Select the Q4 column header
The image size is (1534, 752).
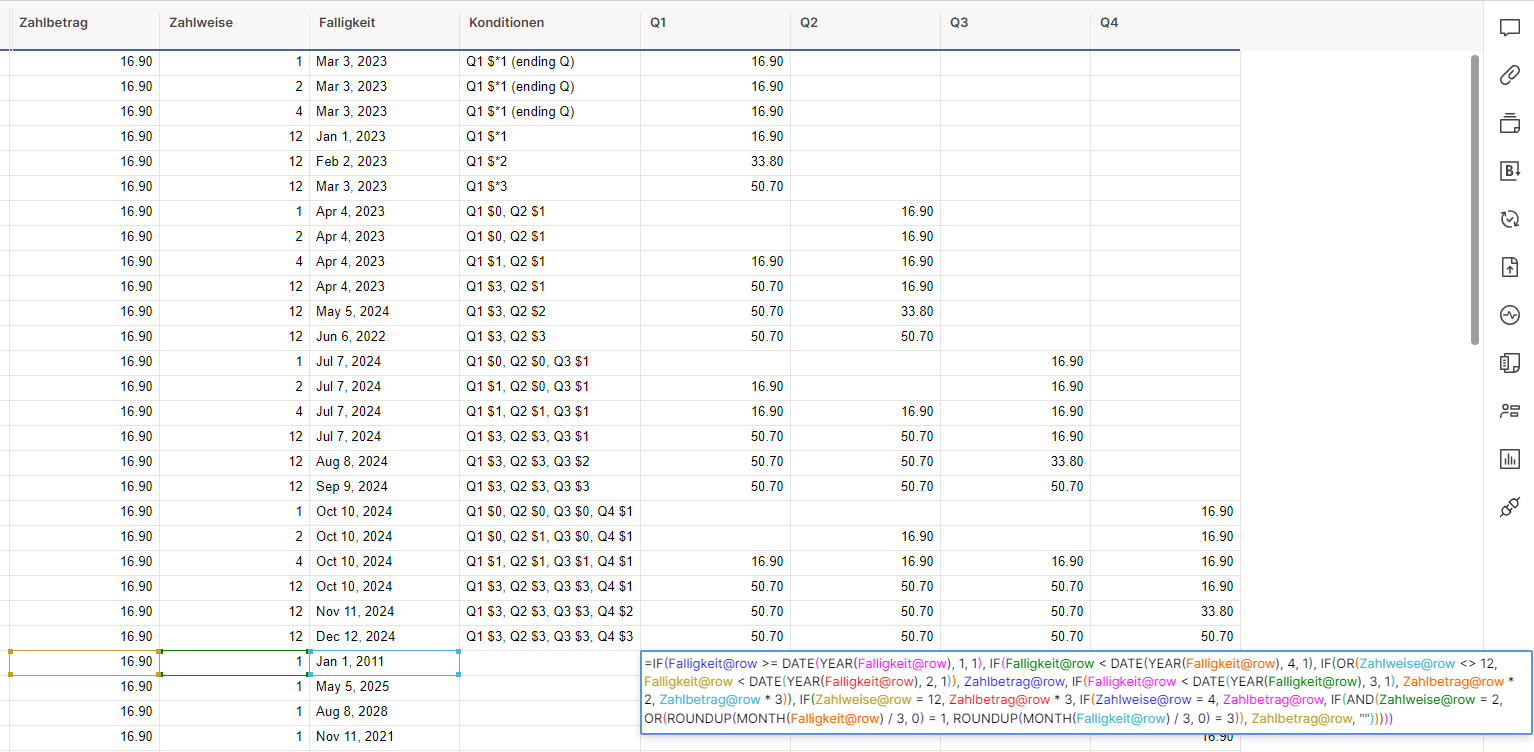click(1165, 23)
